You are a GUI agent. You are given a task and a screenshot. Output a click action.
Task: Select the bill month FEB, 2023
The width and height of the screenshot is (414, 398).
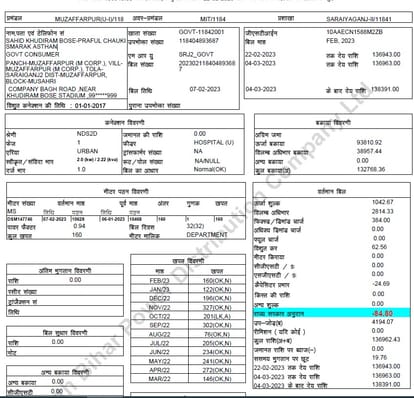tap(340, 41)
